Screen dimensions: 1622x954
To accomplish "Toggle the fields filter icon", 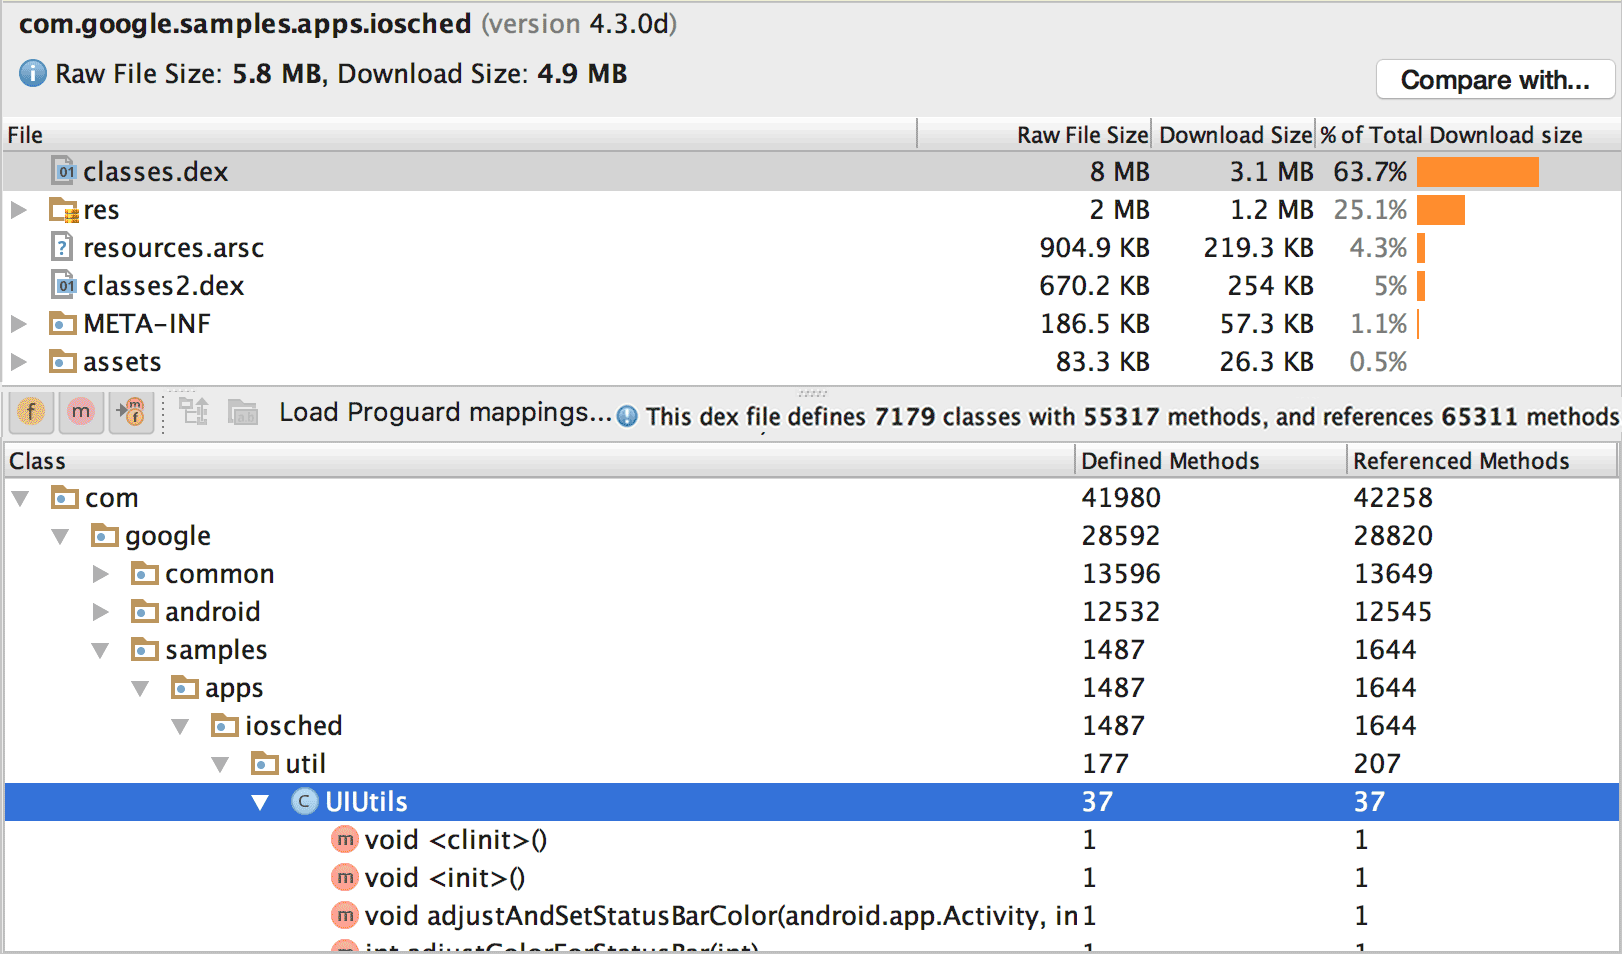I will click(31, 412).
